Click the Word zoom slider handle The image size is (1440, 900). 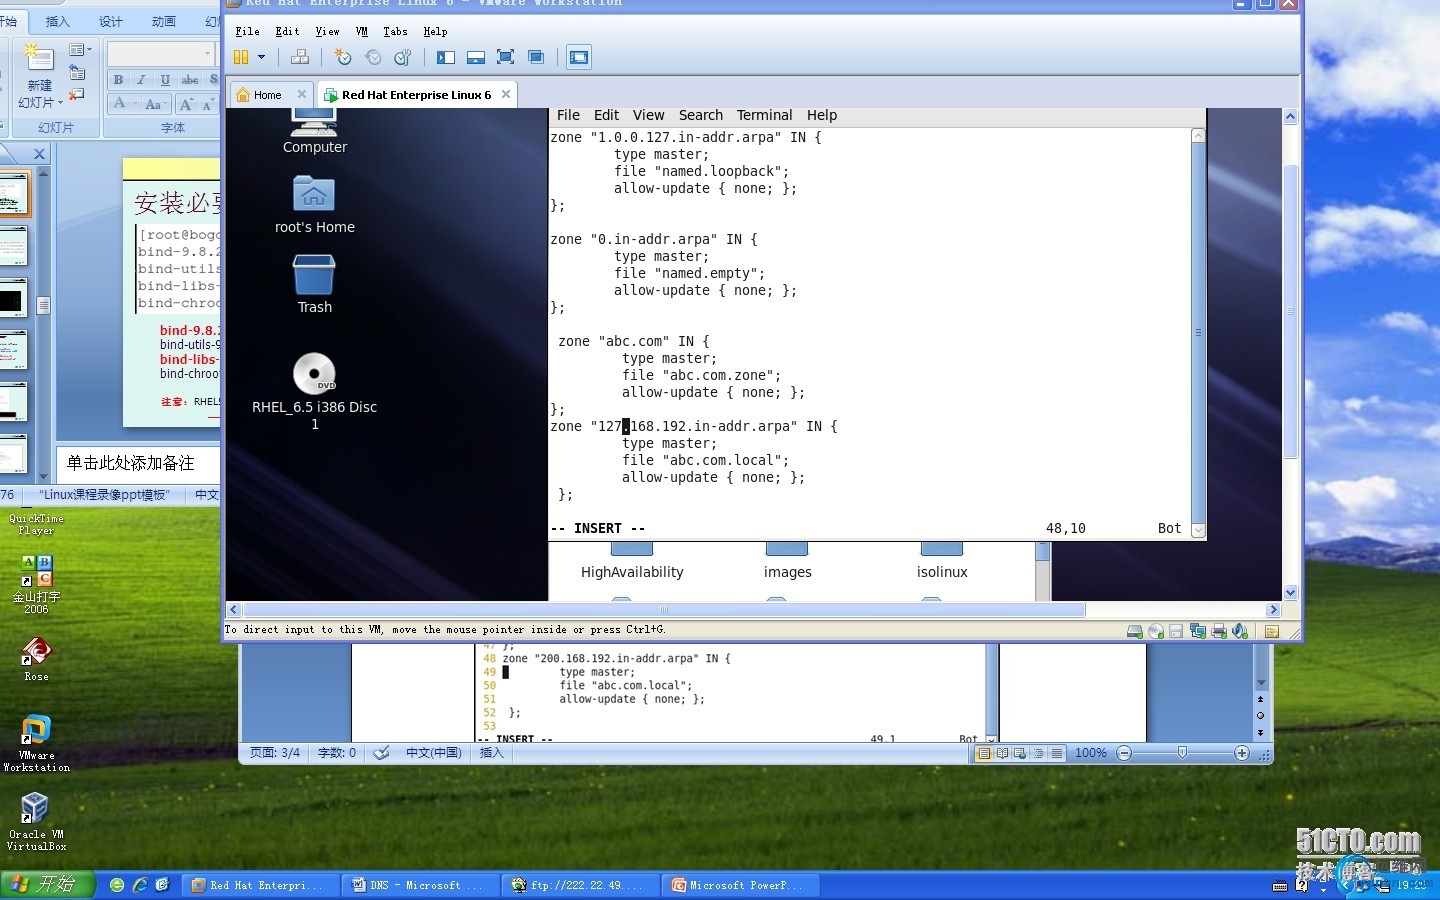(1182, 753)
